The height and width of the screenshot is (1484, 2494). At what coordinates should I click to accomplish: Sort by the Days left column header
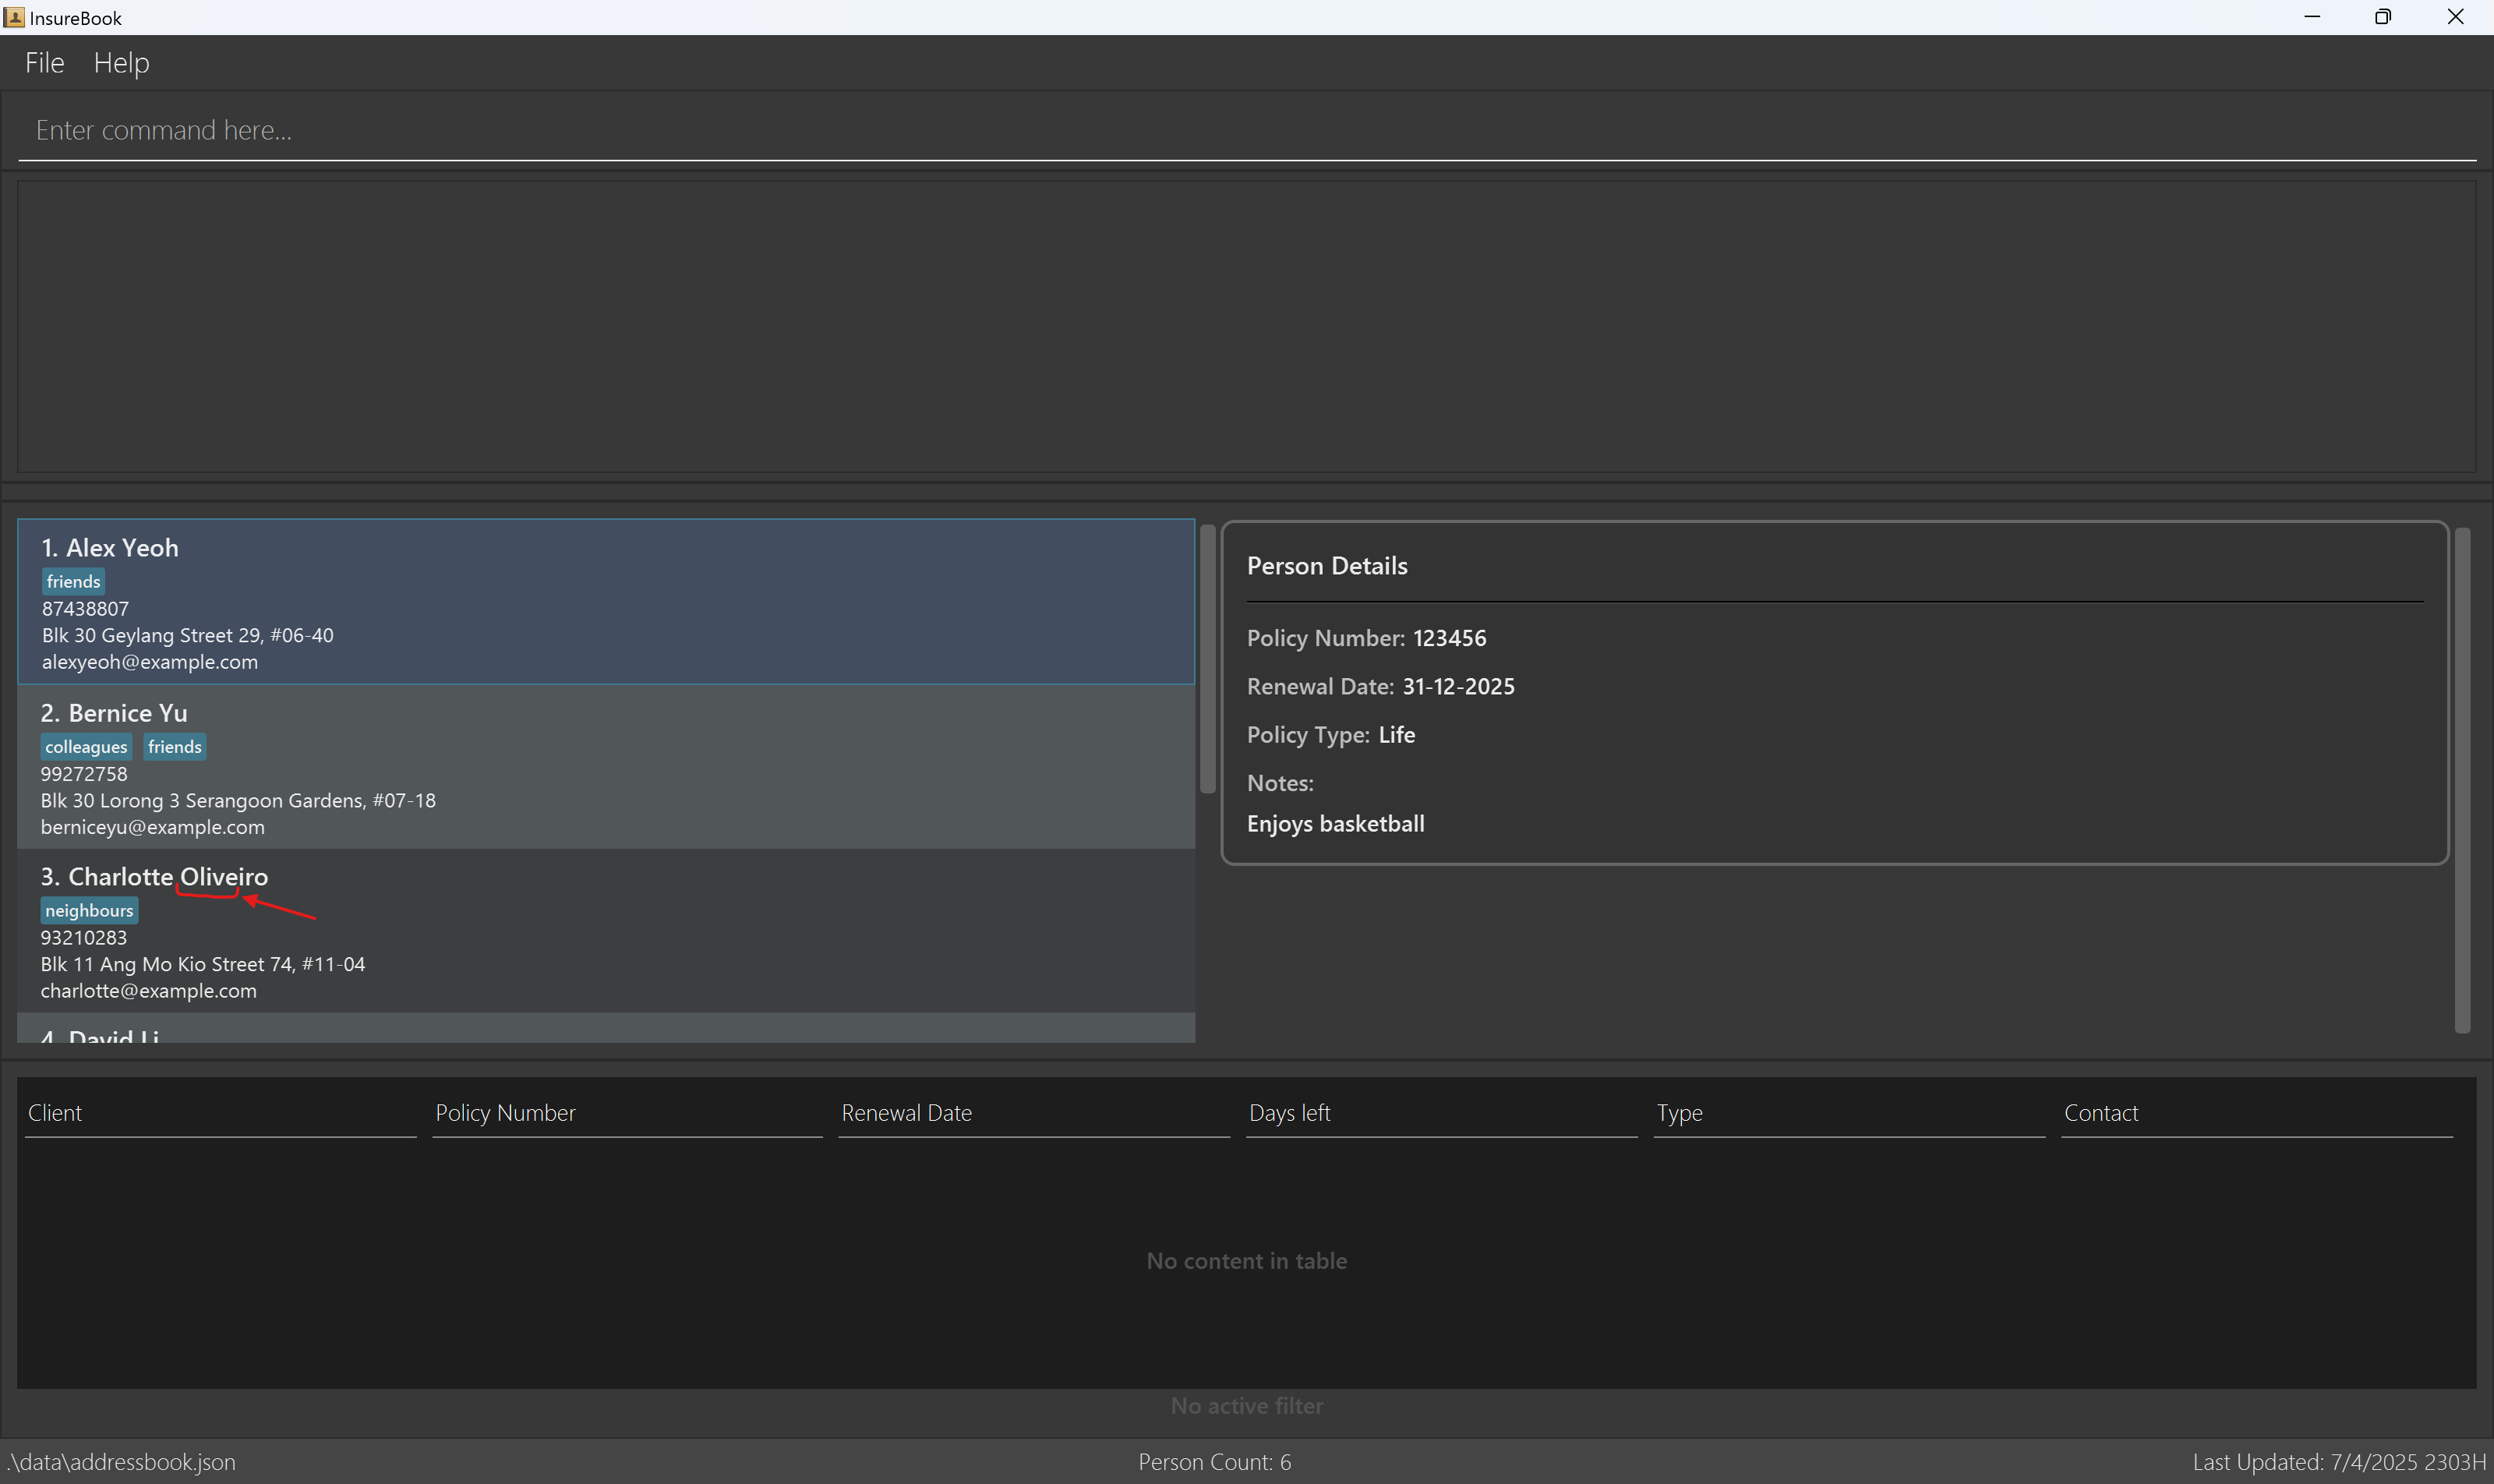(1442, 1113)
